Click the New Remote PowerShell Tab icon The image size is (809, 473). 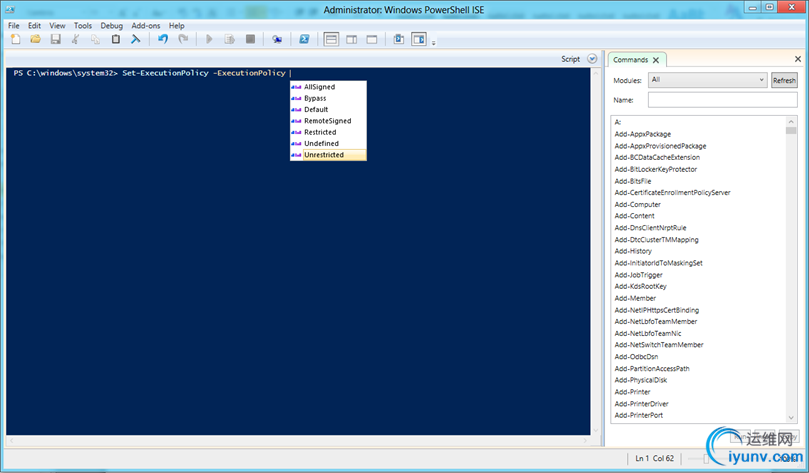[x=277, y=39]
